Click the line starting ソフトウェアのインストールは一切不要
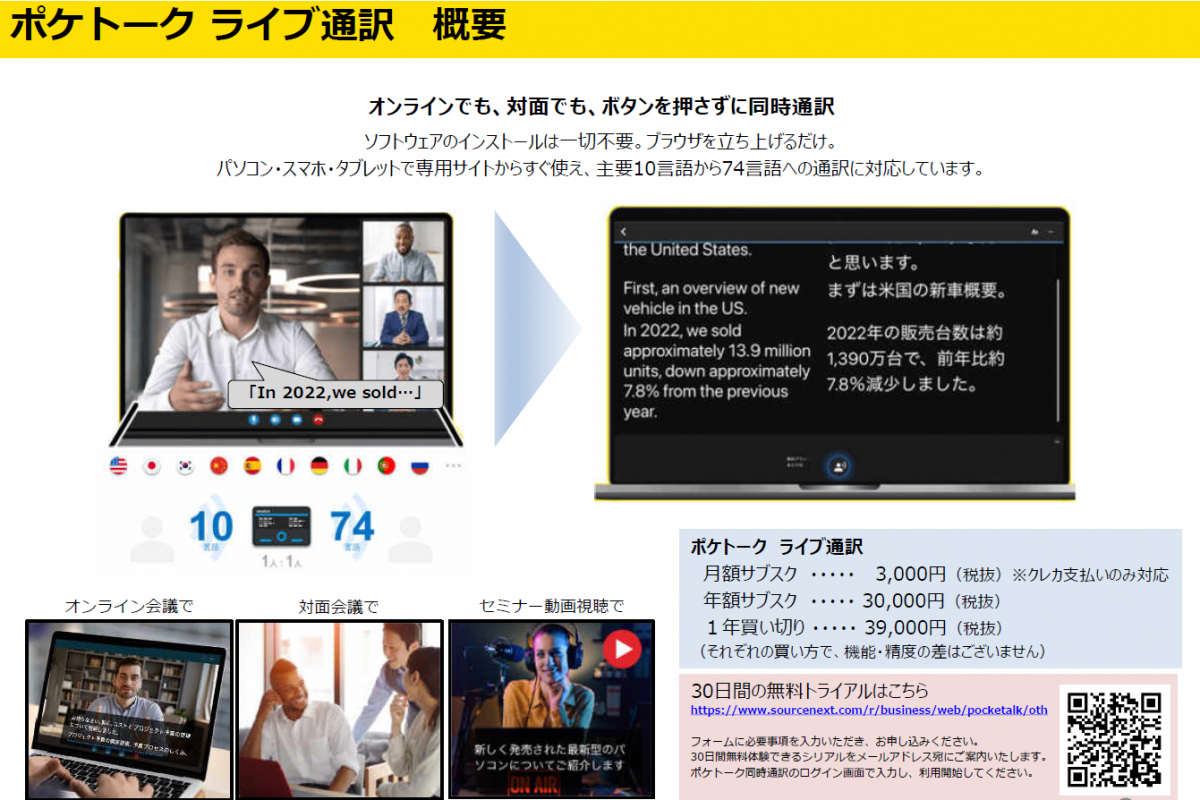The height and width of the screenshot is (800, 1200). point(600,140)
